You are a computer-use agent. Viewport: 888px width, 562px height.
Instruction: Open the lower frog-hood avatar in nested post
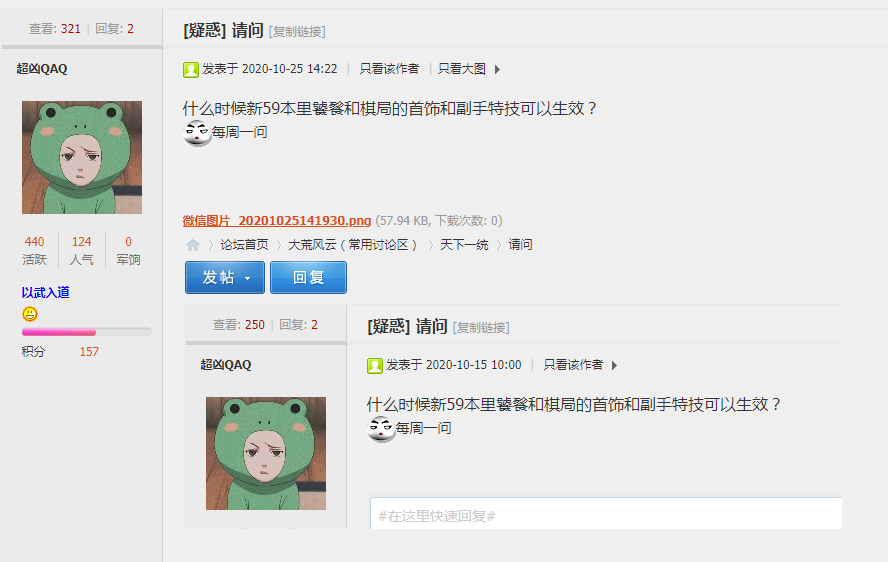[266, 453]
